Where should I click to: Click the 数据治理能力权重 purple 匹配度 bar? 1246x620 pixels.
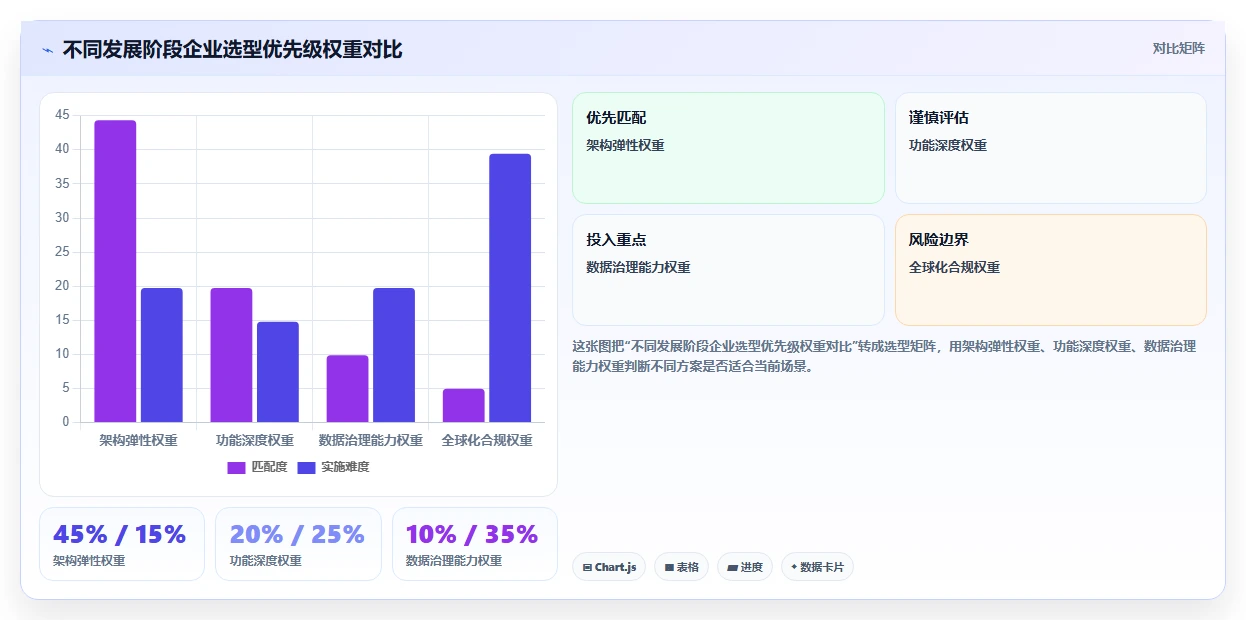[348, 389]
